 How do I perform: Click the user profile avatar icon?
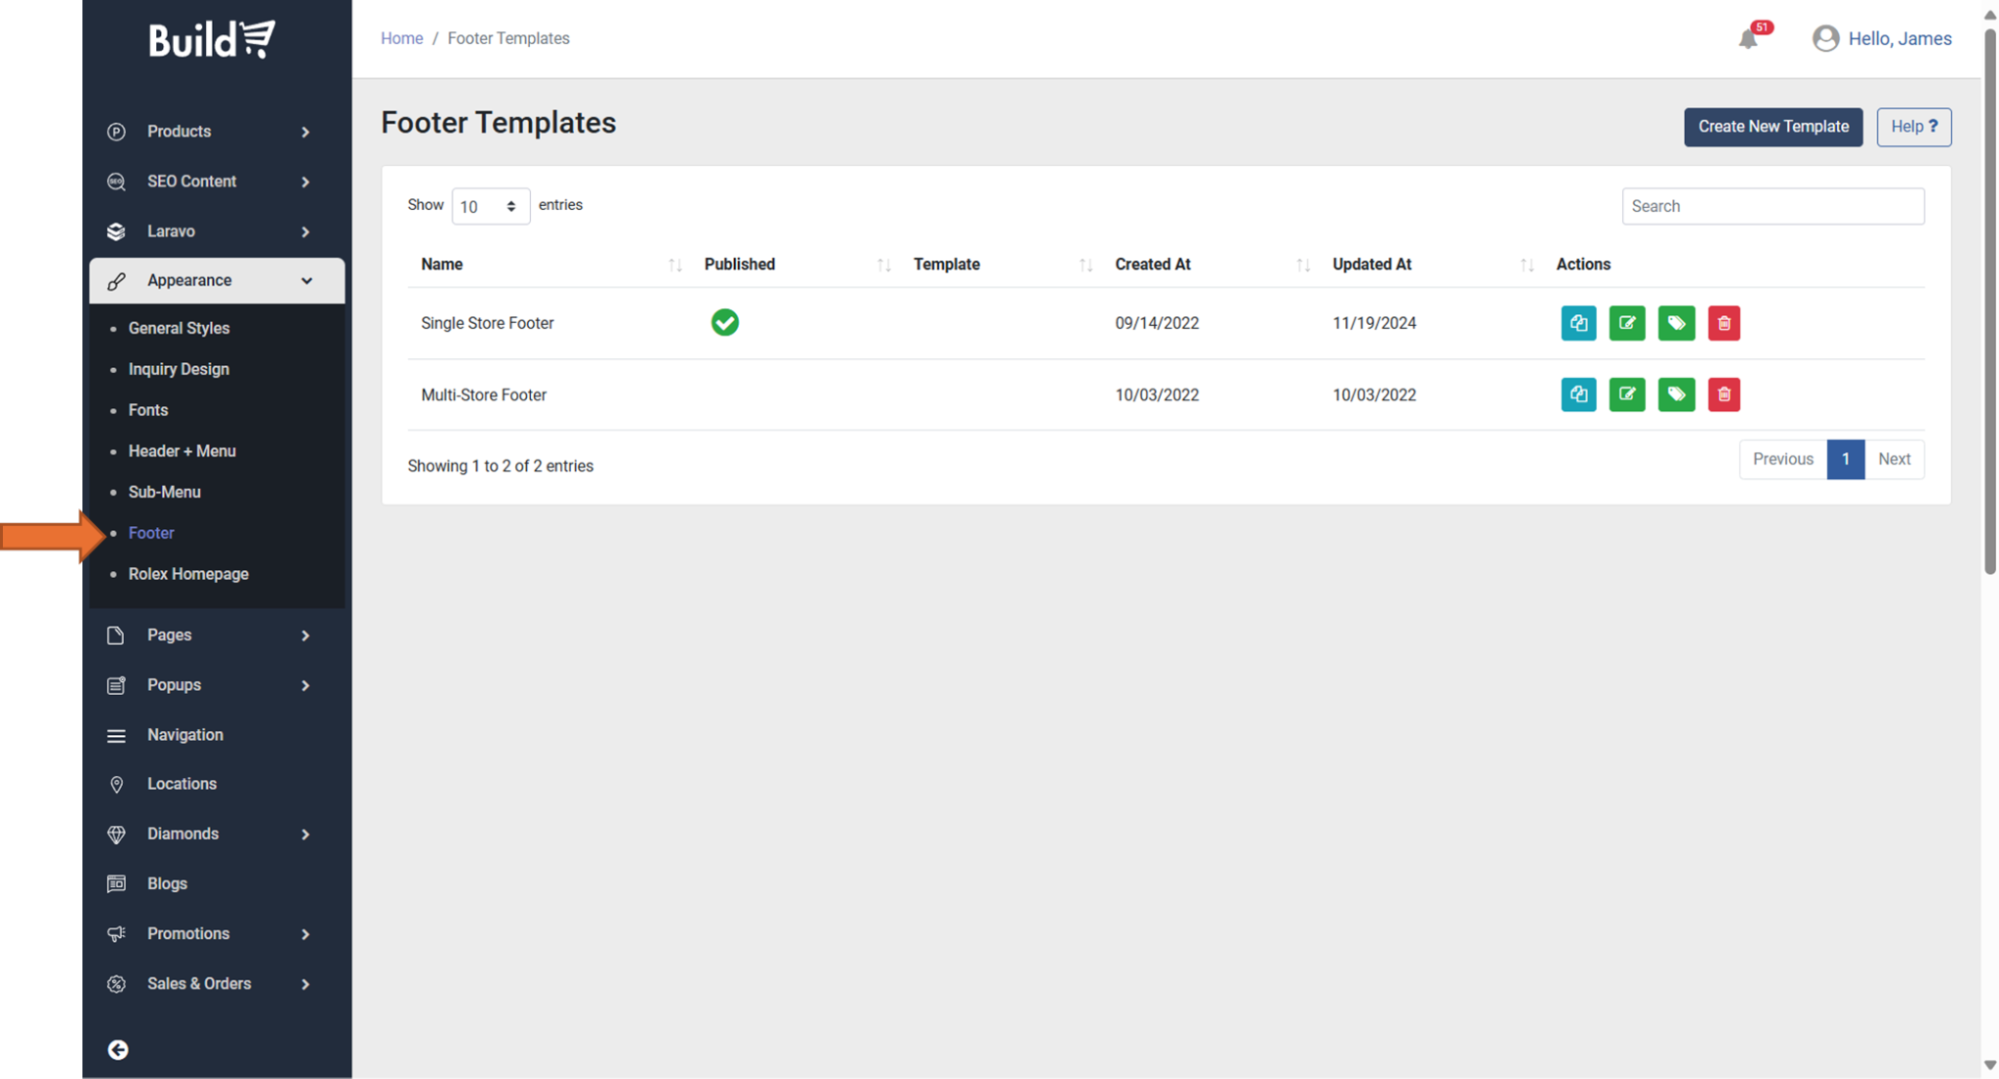point(1825,39)
